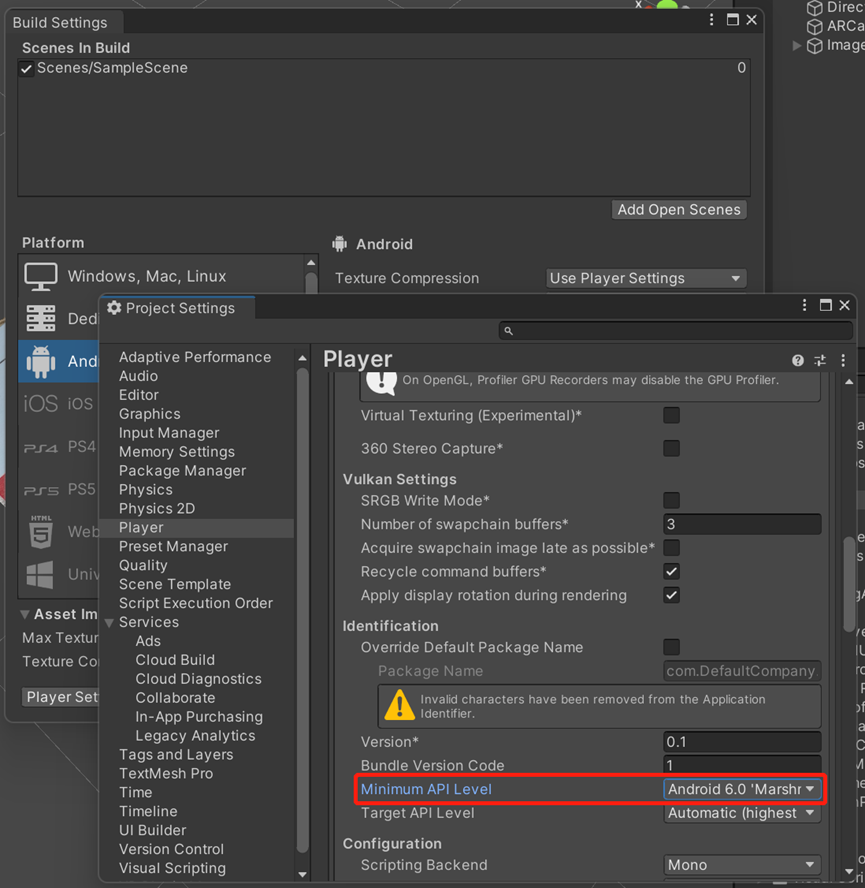865x888 pixels.
Task: Open the TextMesh Pro settings category
Action: coord(166,774)
